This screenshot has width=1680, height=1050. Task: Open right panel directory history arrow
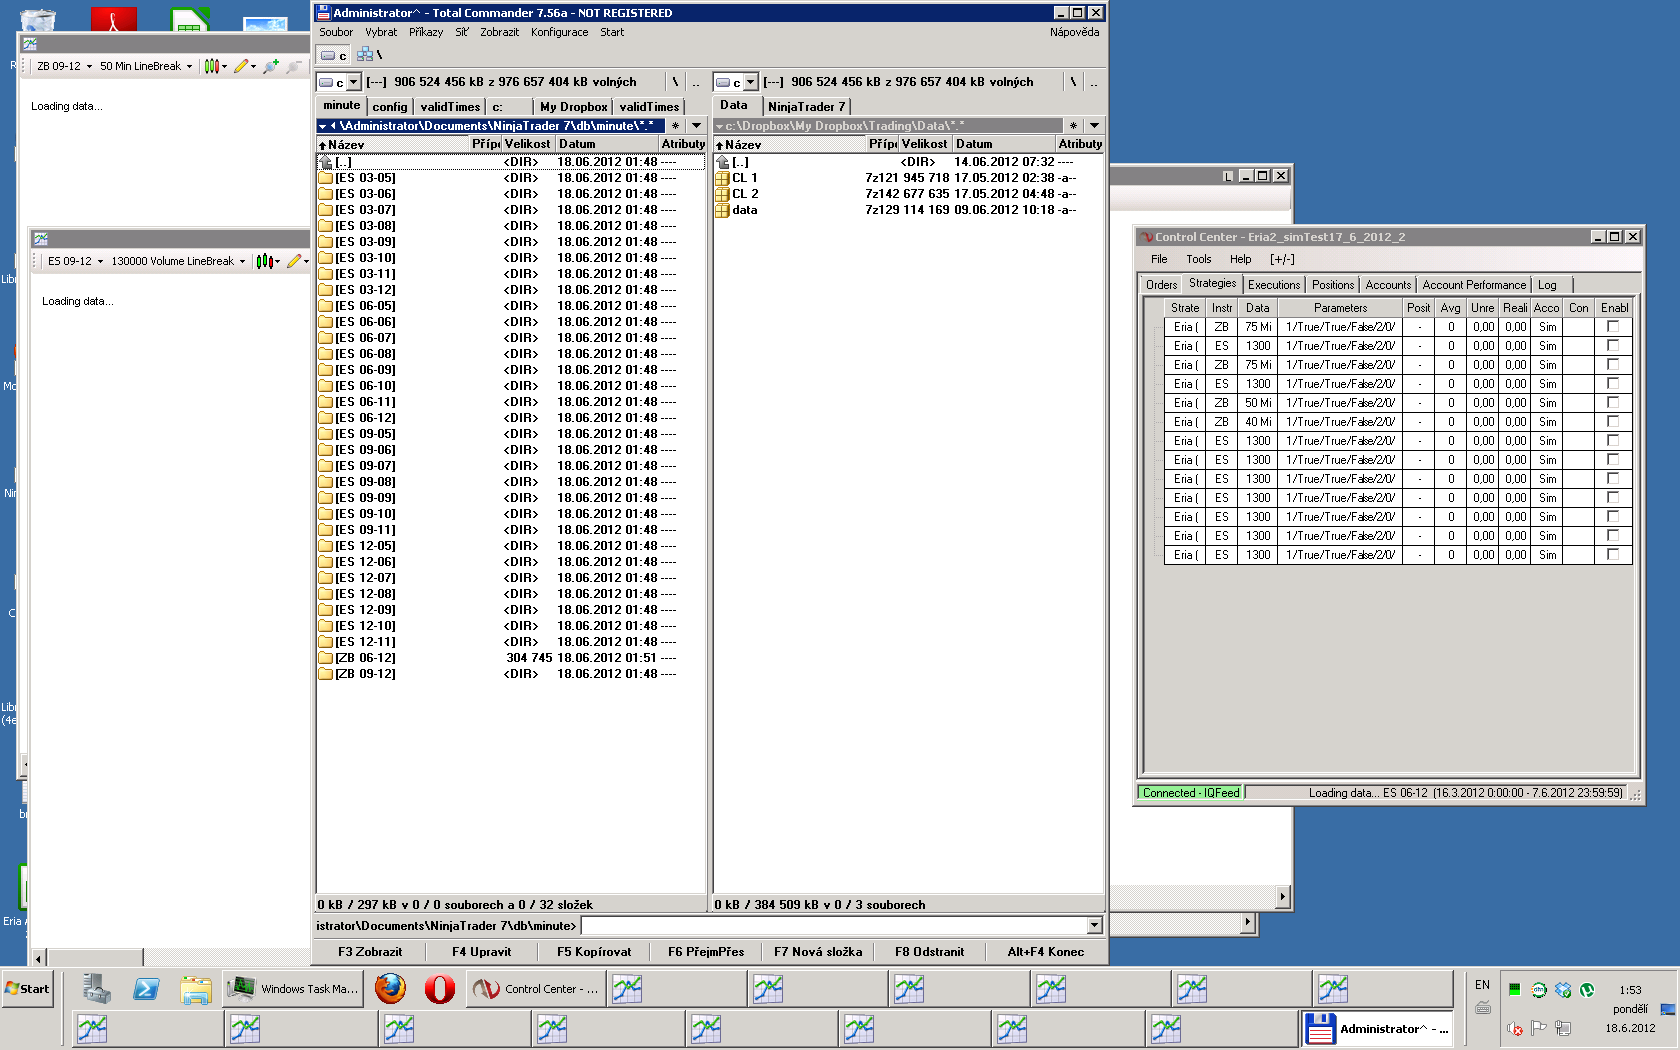pos(1094,126)
